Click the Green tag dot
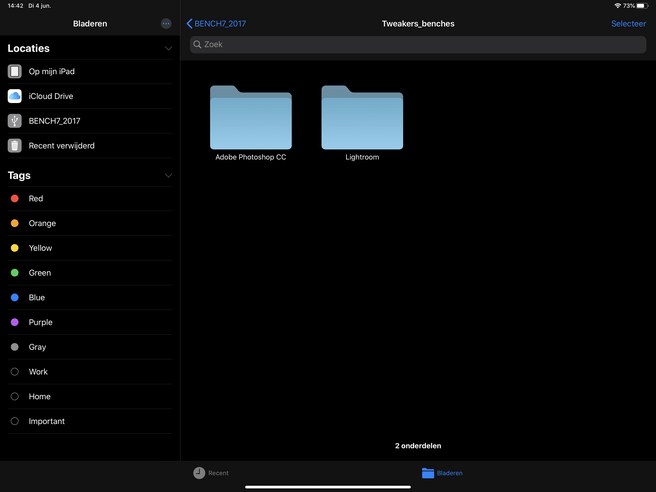This screenshot has height=492, width=656. coord(15,273)
